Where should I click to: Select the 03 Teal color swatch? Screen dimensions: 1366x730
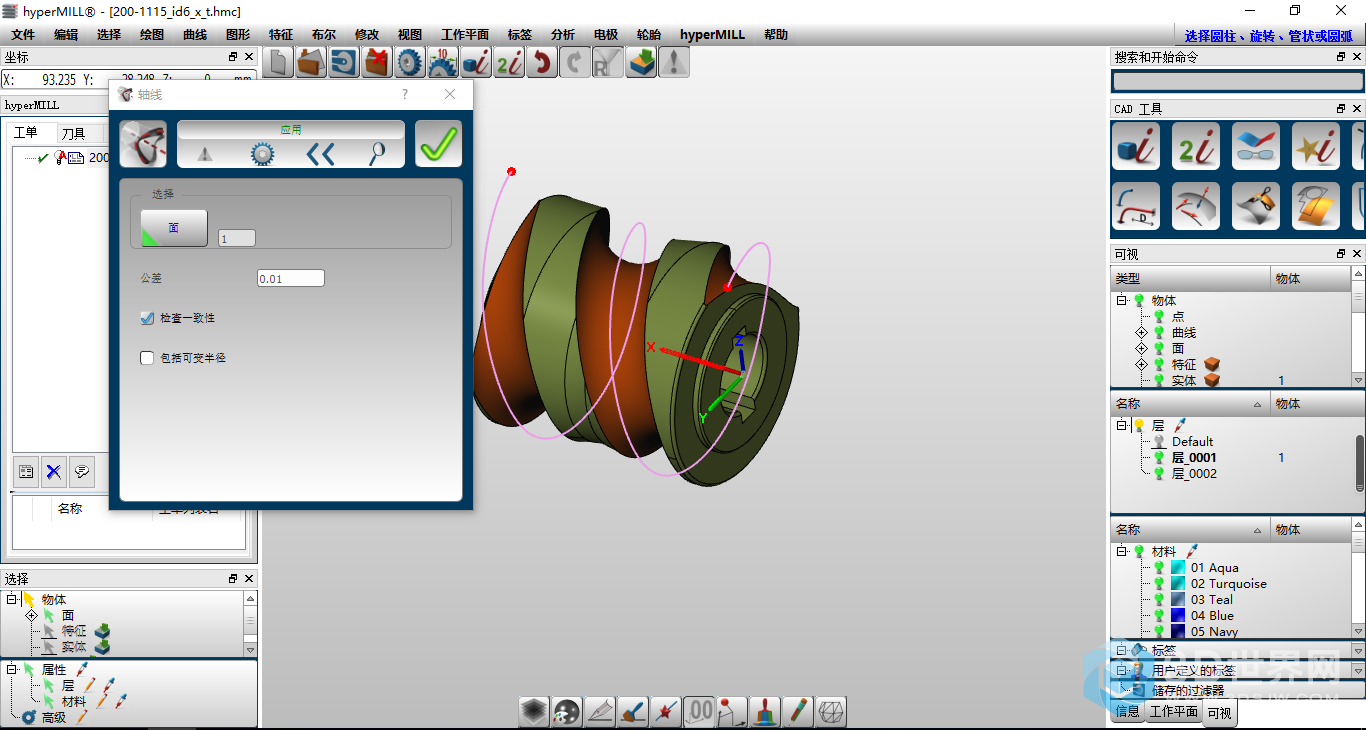pyautogui.click(x=1179, y=600)
